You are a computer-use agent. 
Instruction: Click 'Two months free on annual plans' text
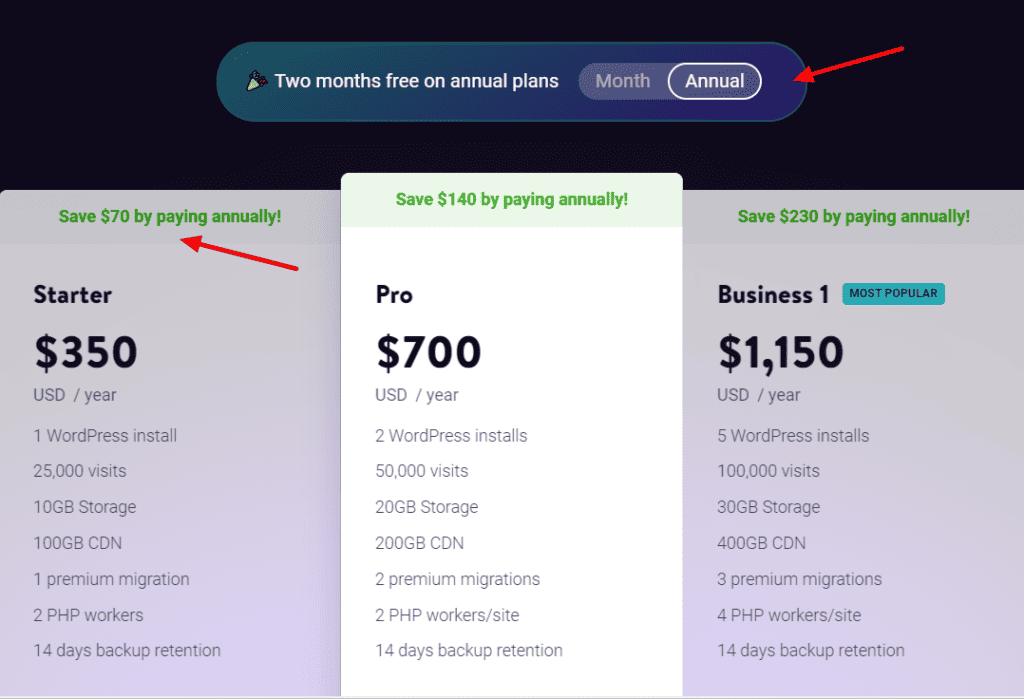[418, 81]
